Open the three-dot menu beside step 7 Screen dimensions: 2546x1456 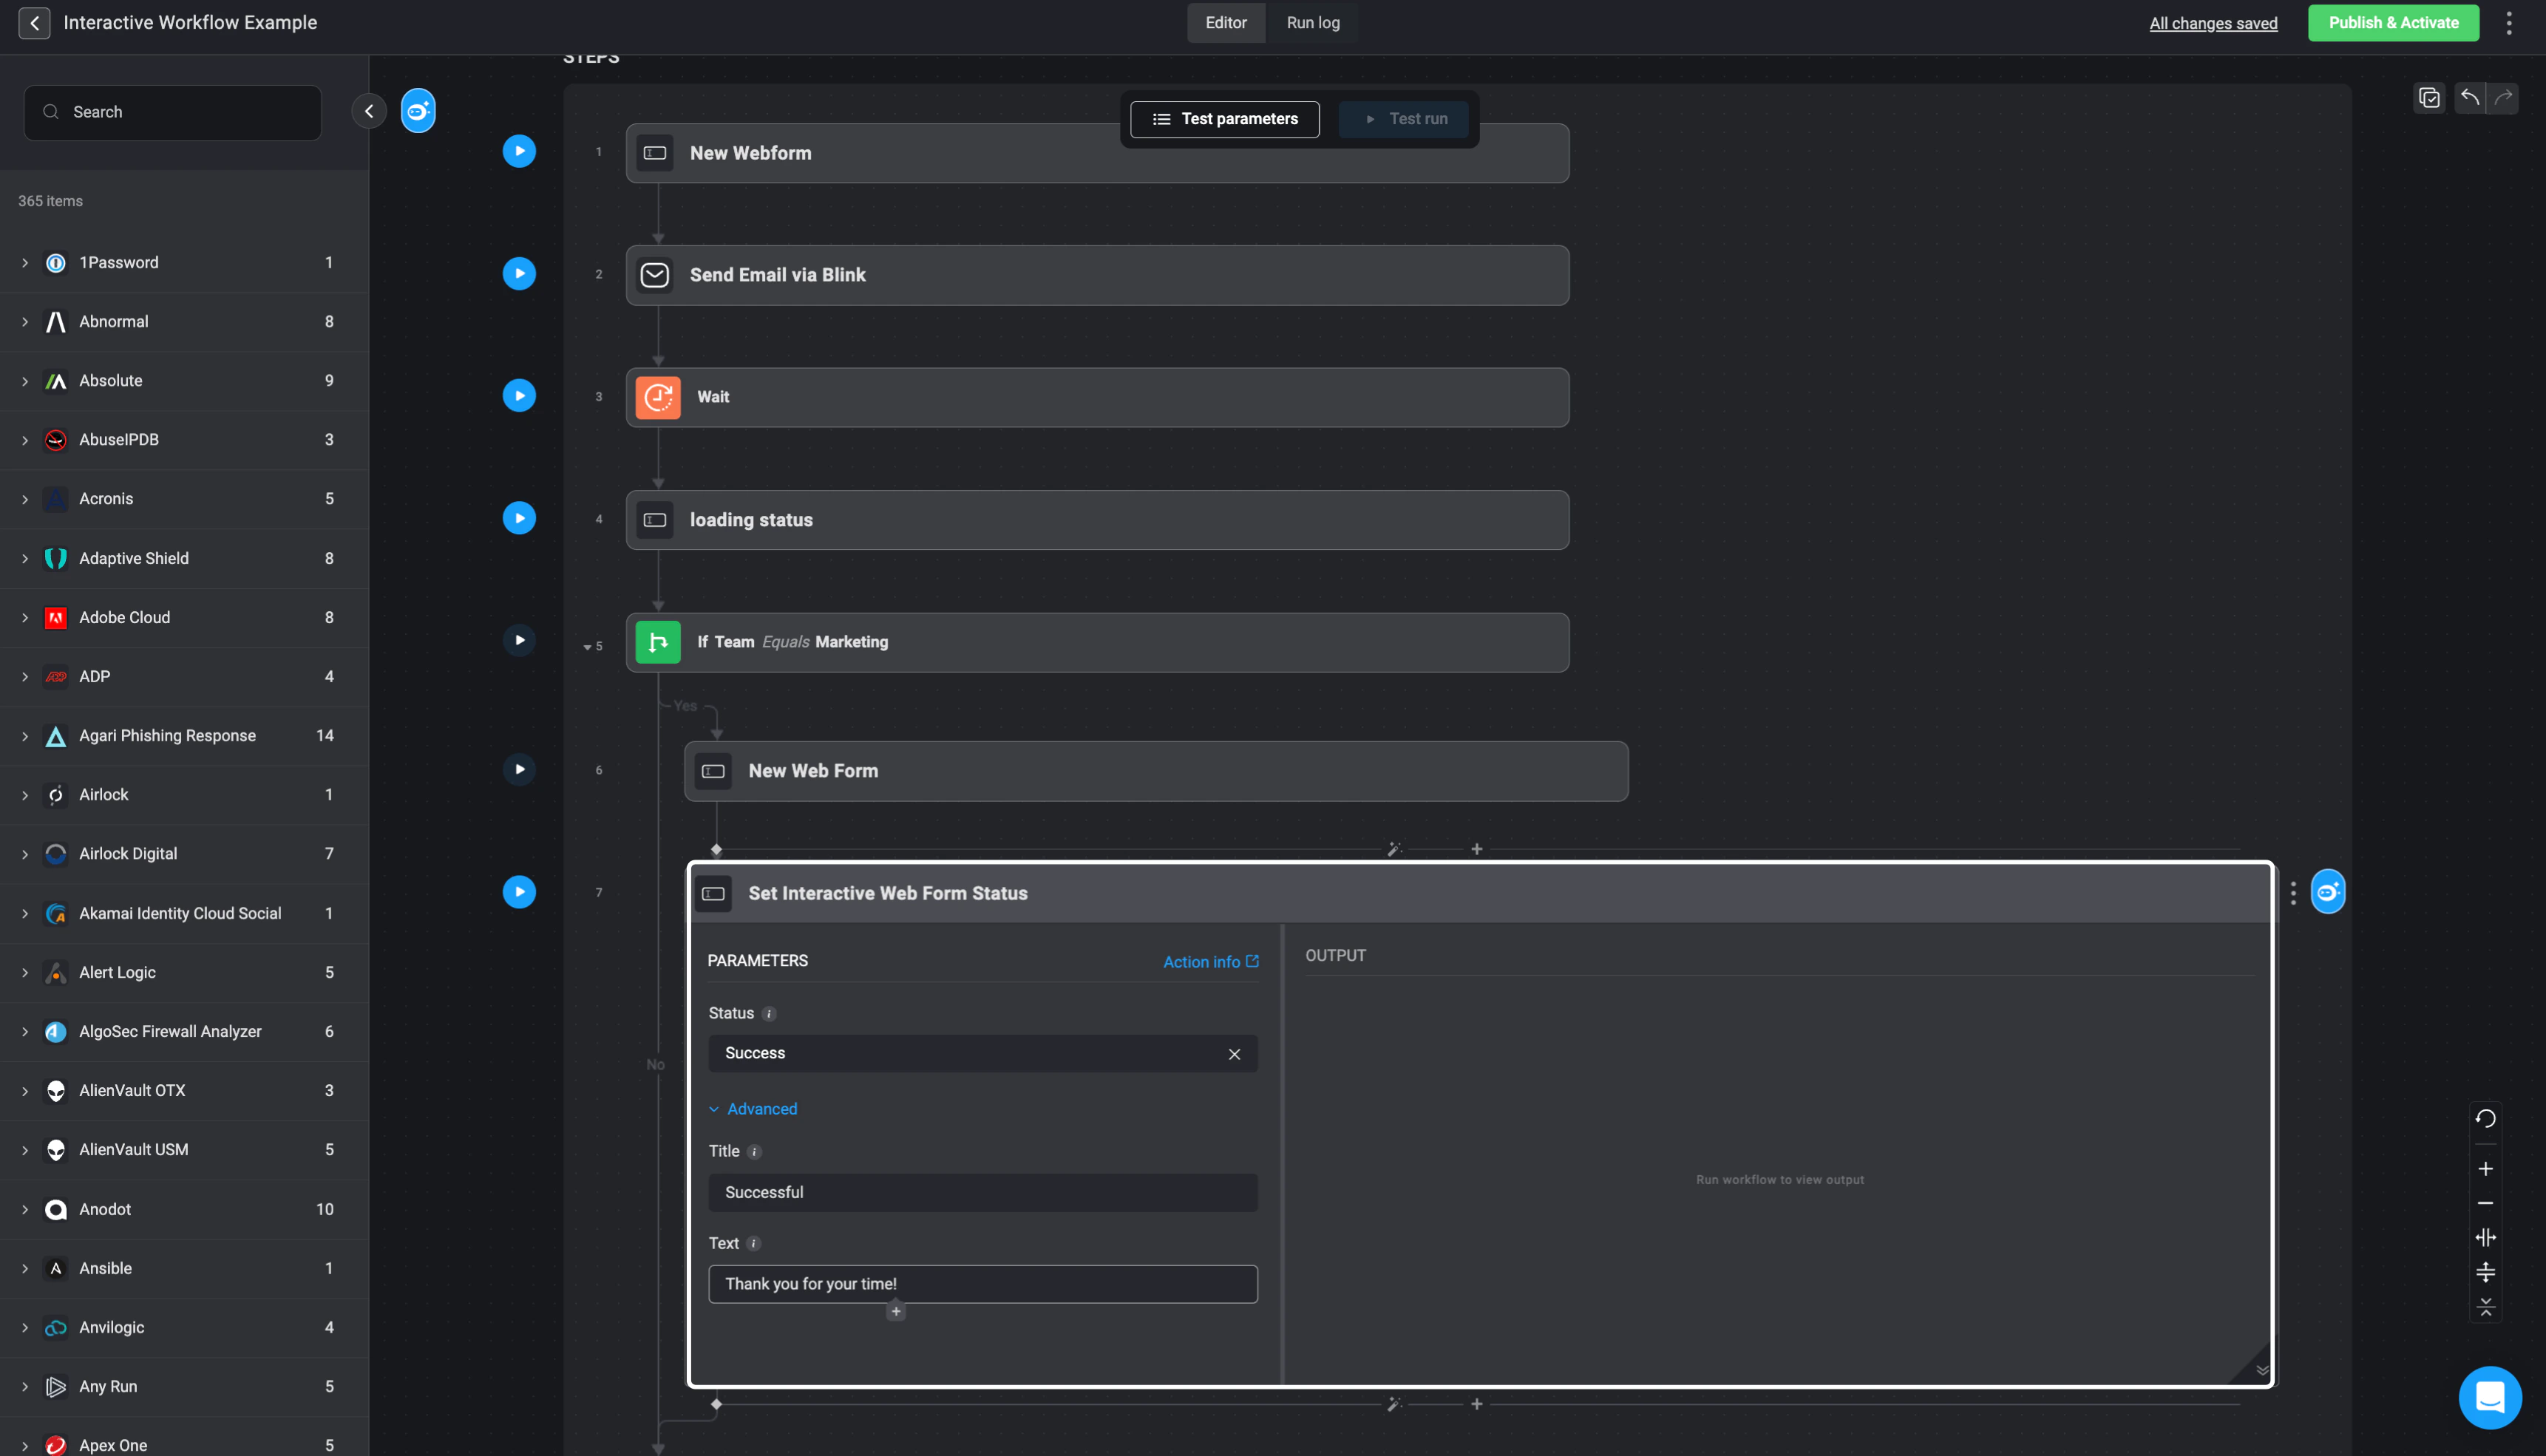2293,892
